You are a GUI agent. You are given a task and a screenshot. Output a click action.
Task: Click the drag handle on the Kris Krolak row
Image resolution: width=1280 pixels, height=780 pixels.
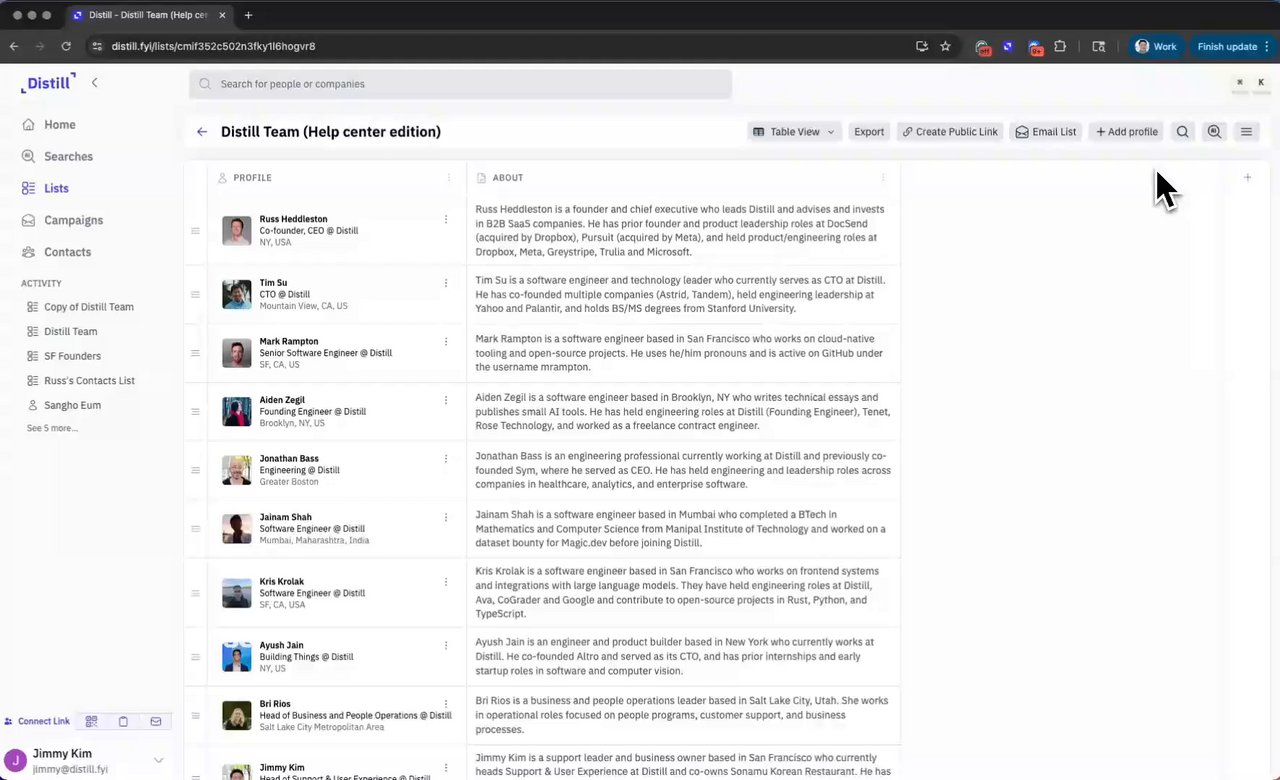[195, 593]
